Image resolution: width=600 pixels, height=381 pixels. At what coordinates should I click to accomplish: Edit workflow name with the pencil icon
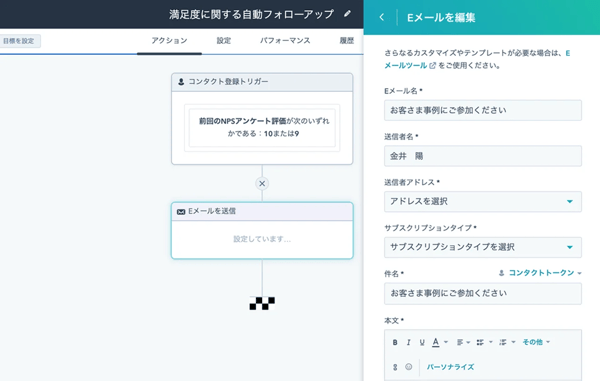(347, 14)
